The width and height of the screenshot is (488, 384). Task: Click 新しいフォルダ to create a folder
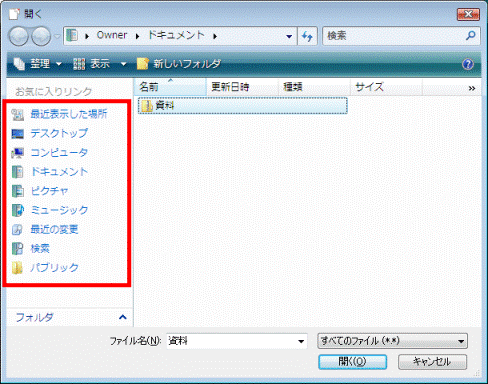point(179,63)
